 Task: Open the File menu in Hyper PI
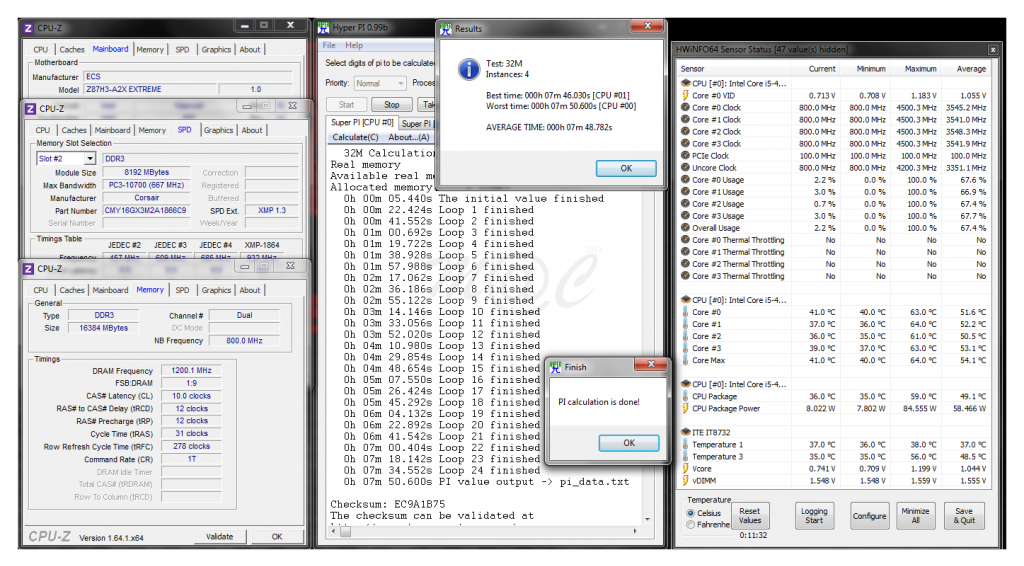click(329, 46)
